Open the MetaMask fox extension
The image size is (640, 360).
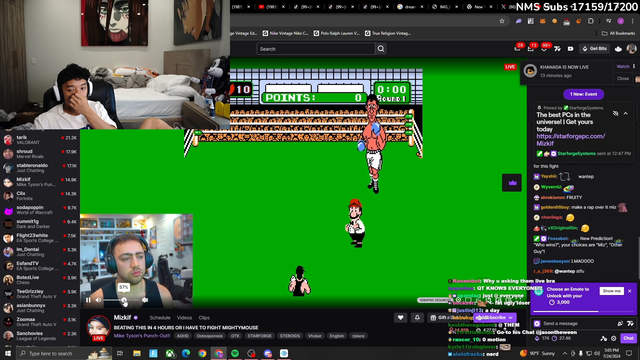click(x=543, y=21)
